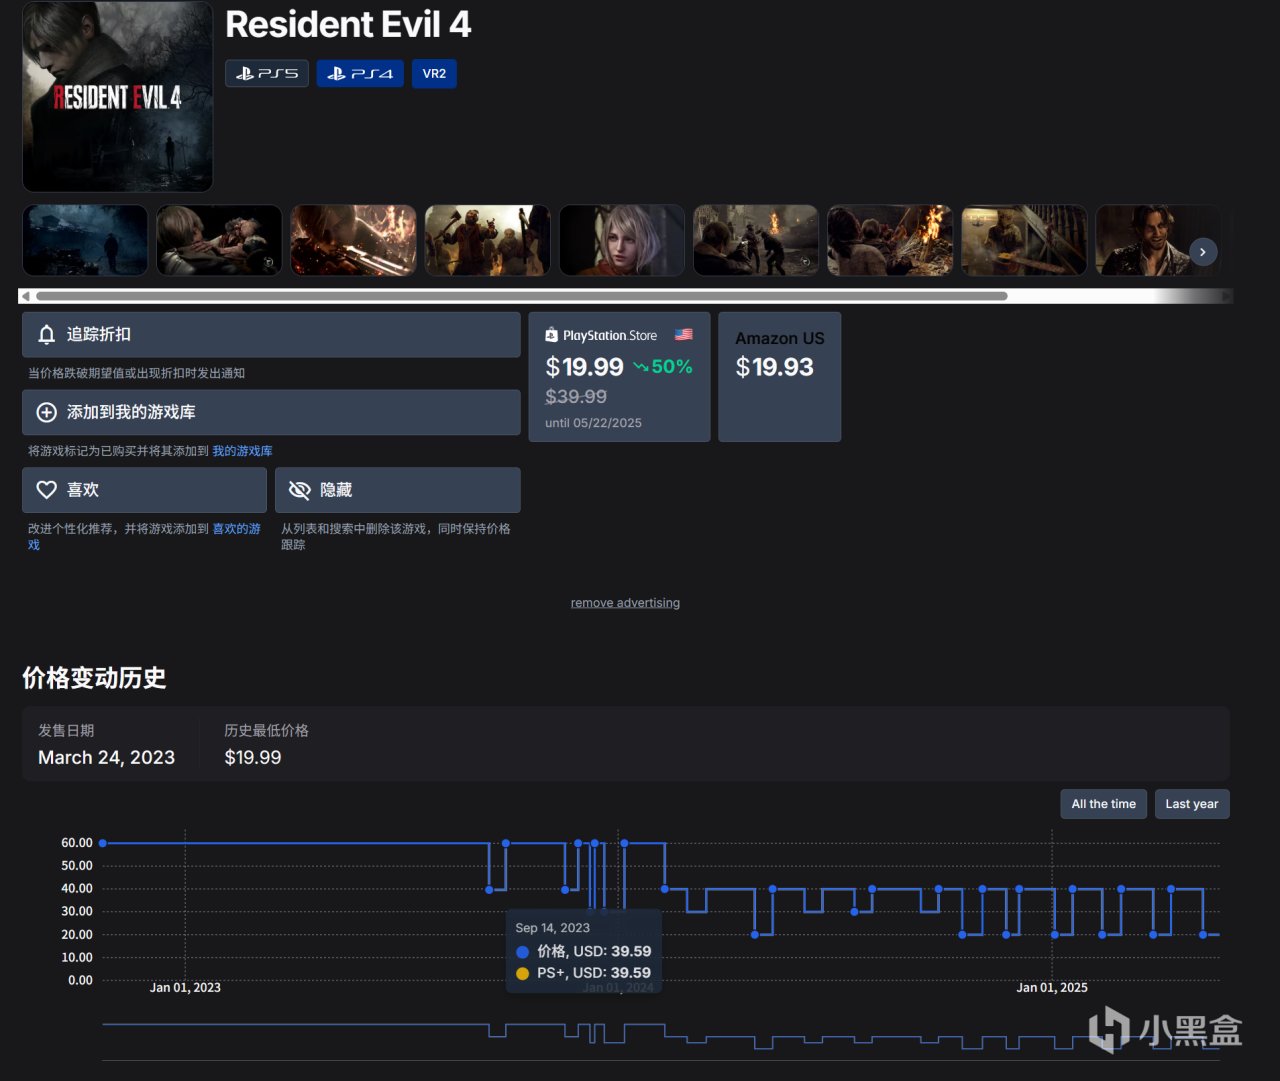Click the PlayStation Store bag icon
This screenshot has width=1280, height=1081.
pyautogui.click(x=551, y=335)
